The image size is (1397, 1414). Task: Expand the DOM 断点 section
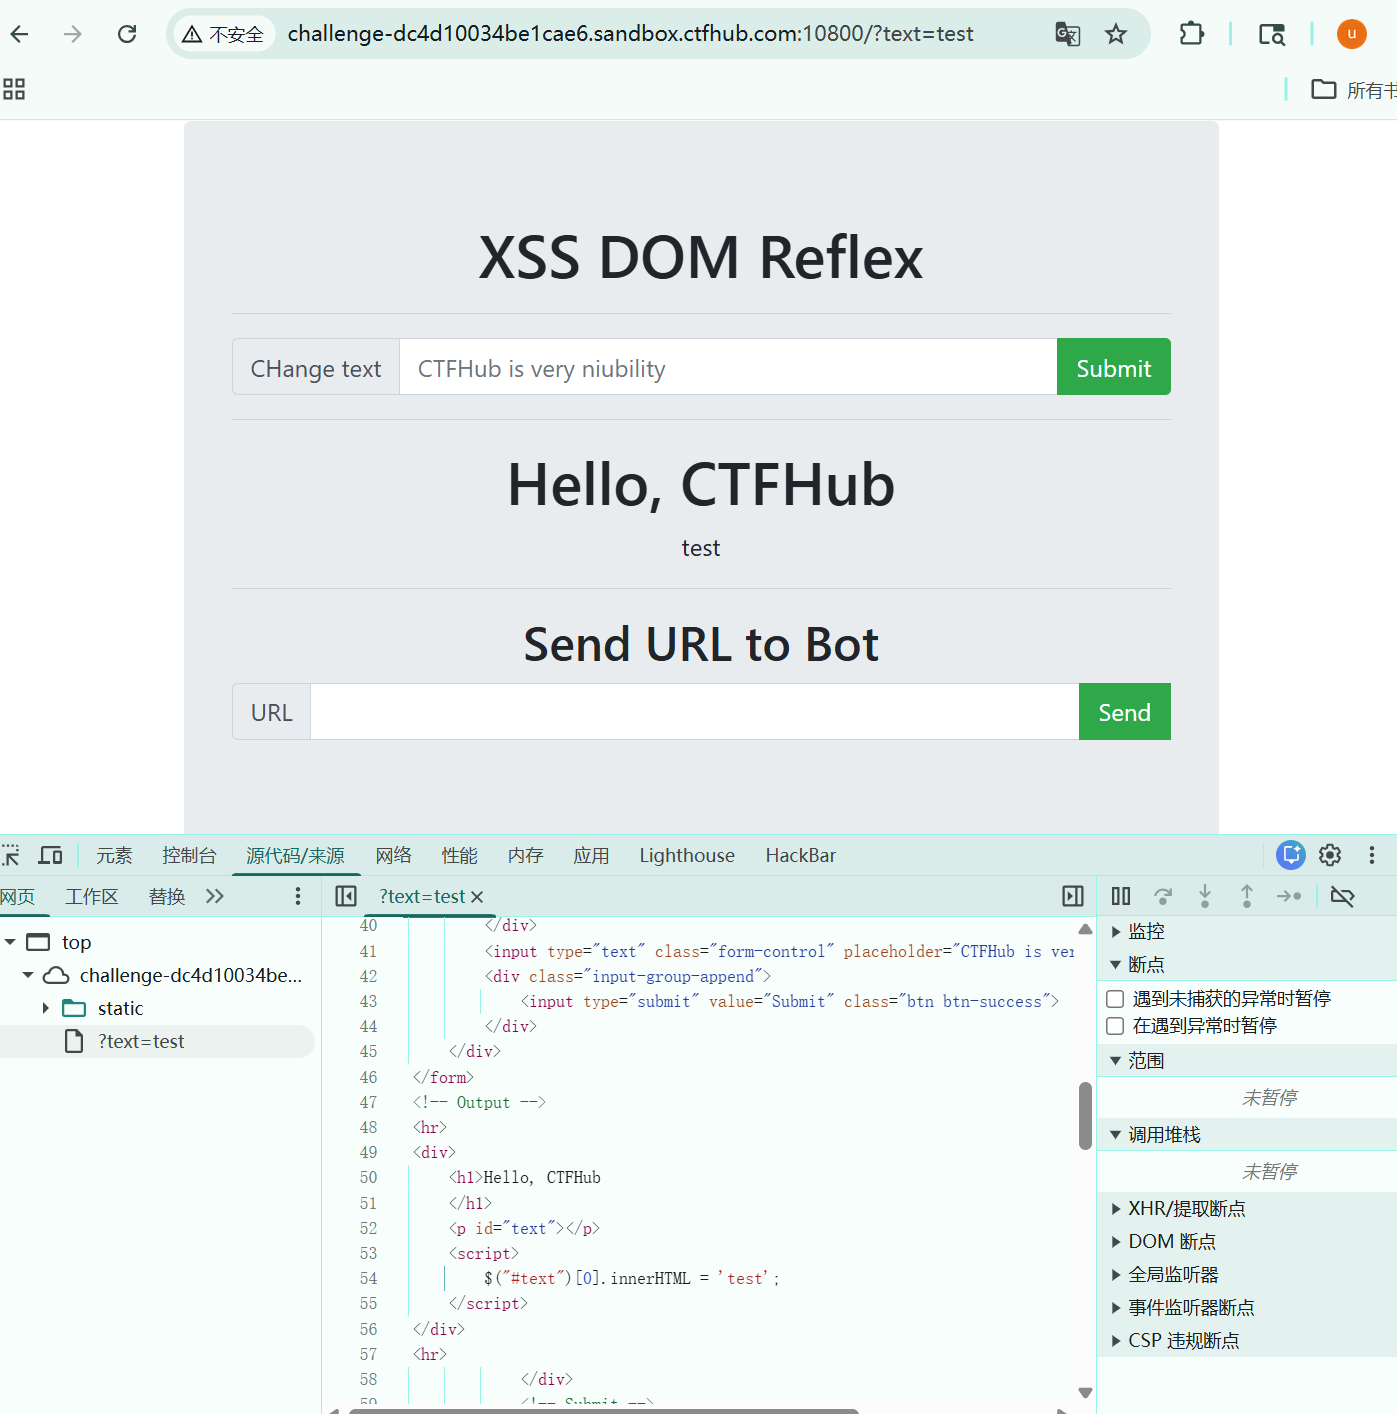(1116, 1242)
